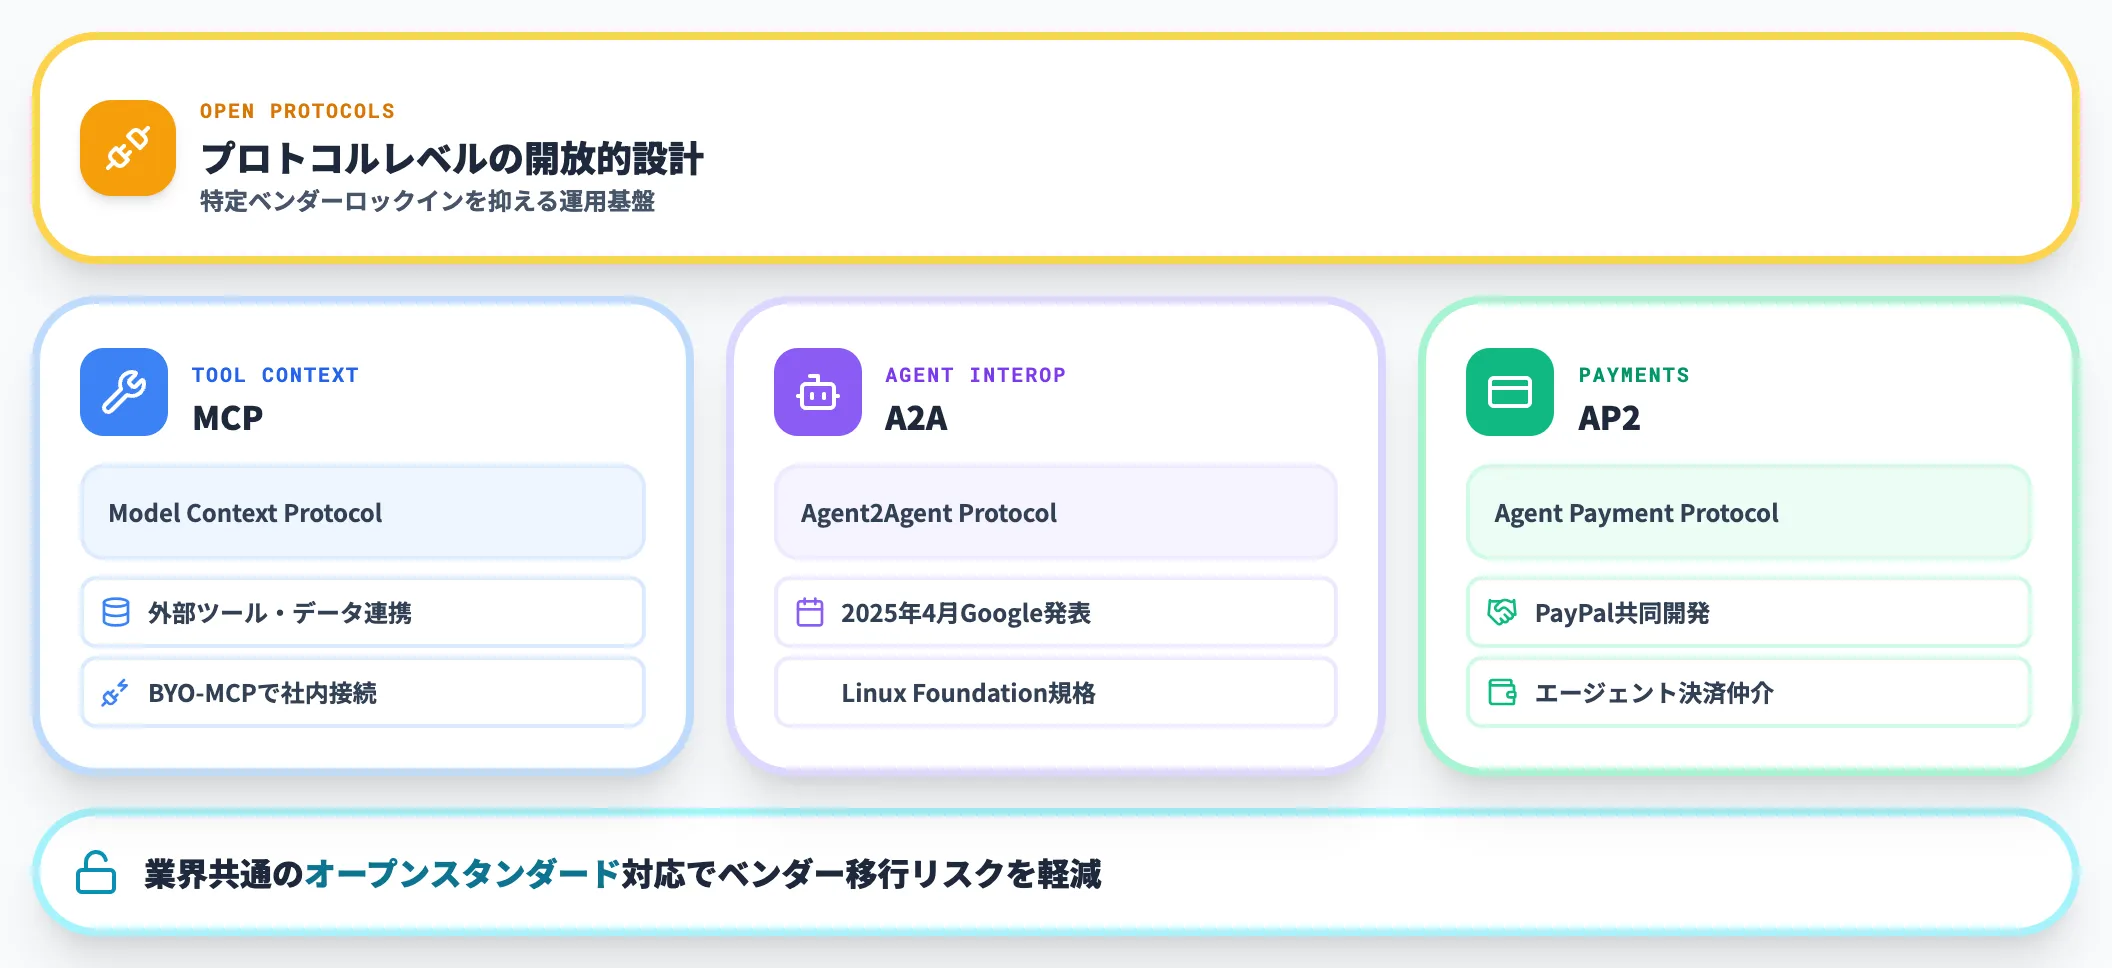Click the orange plug icon in the OPEN PROTOCOLS header
Screen dimensions: 2112x968
127,147
